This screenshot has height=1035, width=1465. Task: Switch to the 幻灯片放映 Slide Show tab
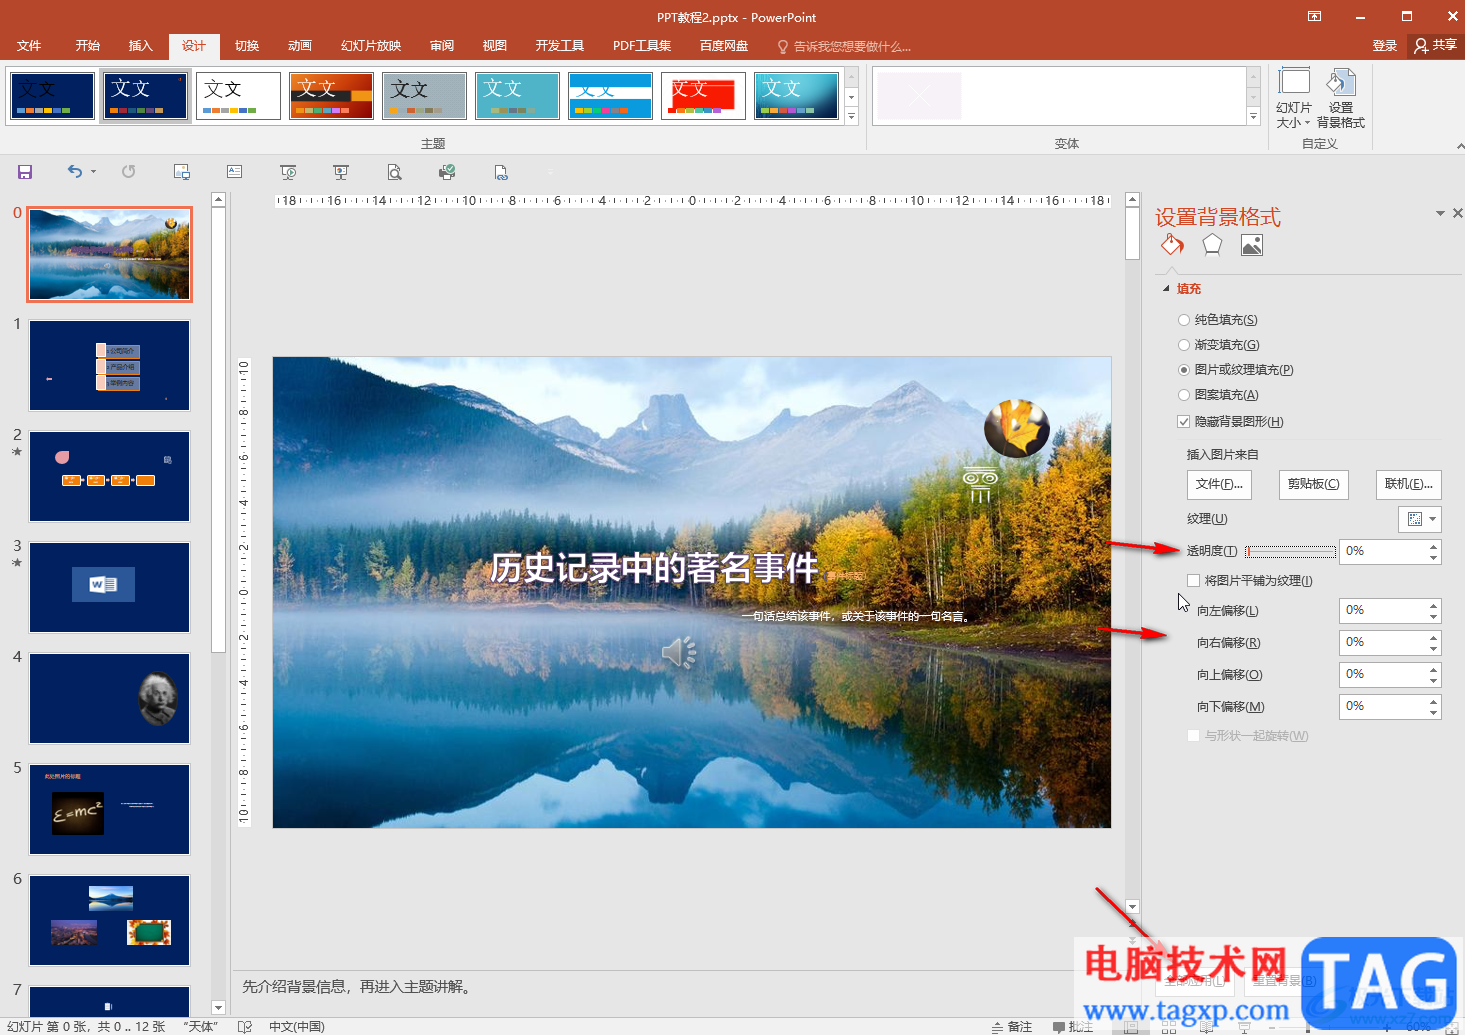(x=371, y=46)
